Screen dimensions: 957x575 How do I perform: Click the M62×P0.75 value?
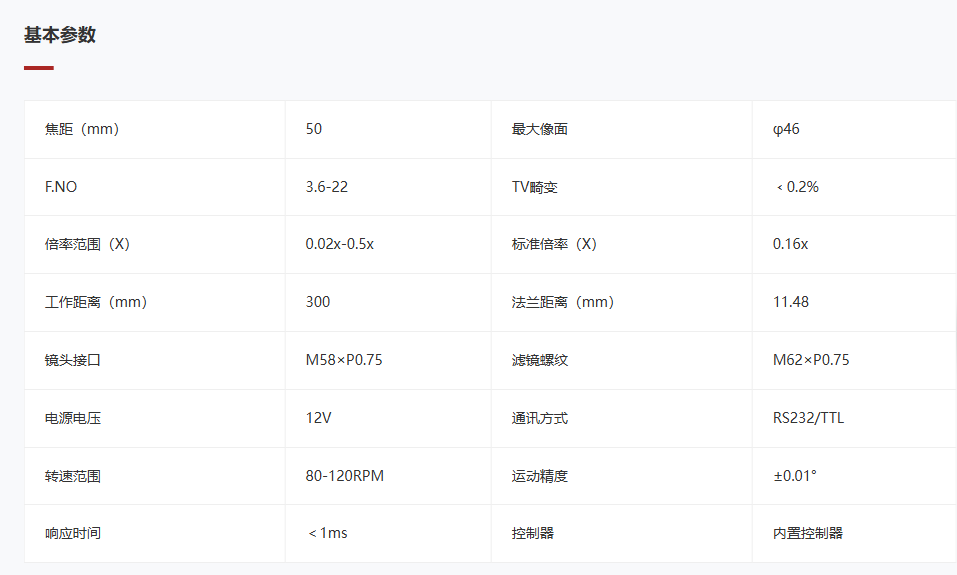click(811, 360)
